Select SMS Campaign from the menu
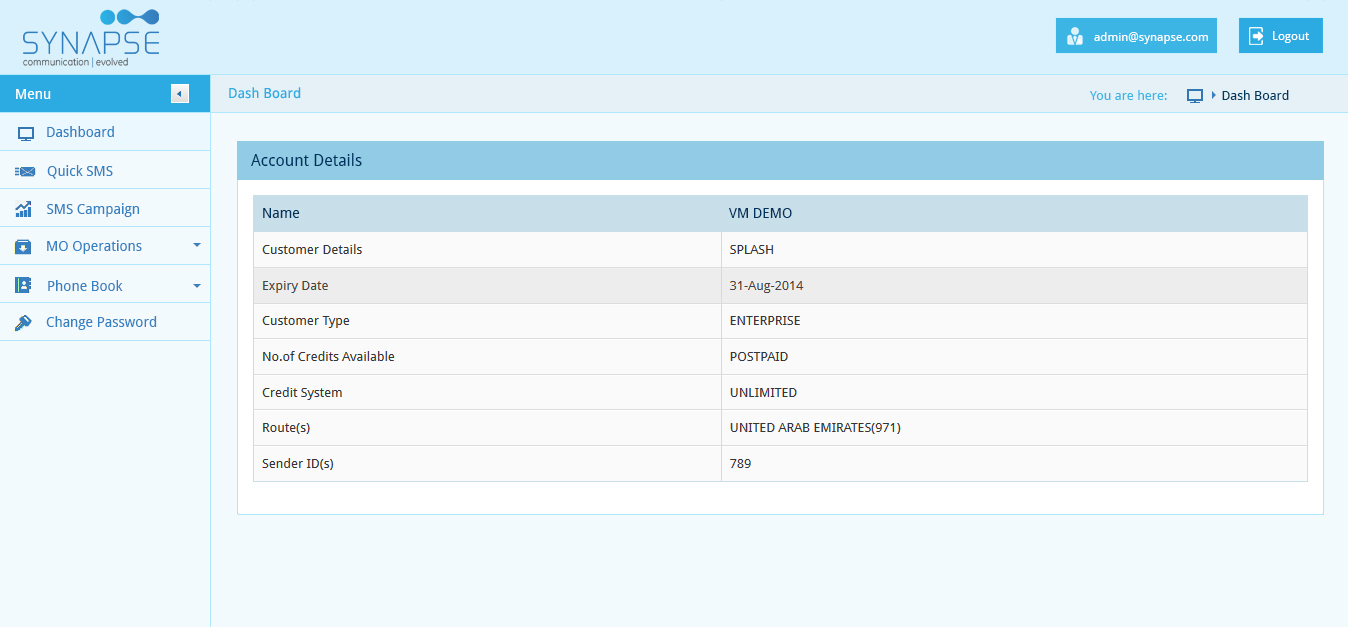Image resolution: width=1348 pixels, height=627 pixels. (x=93, y=209)
